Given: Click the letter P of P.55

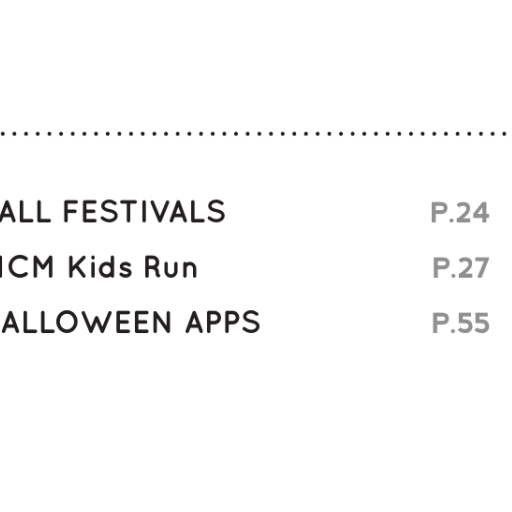Looking at the screenshot, I should tap(440, 323).
